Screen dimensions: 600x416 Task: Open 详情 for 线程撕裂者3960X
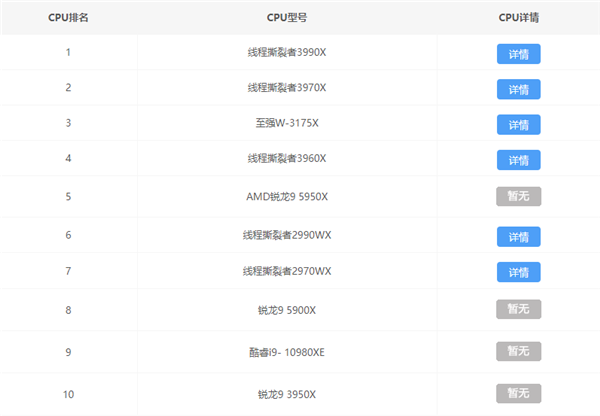tap(518, 160)
